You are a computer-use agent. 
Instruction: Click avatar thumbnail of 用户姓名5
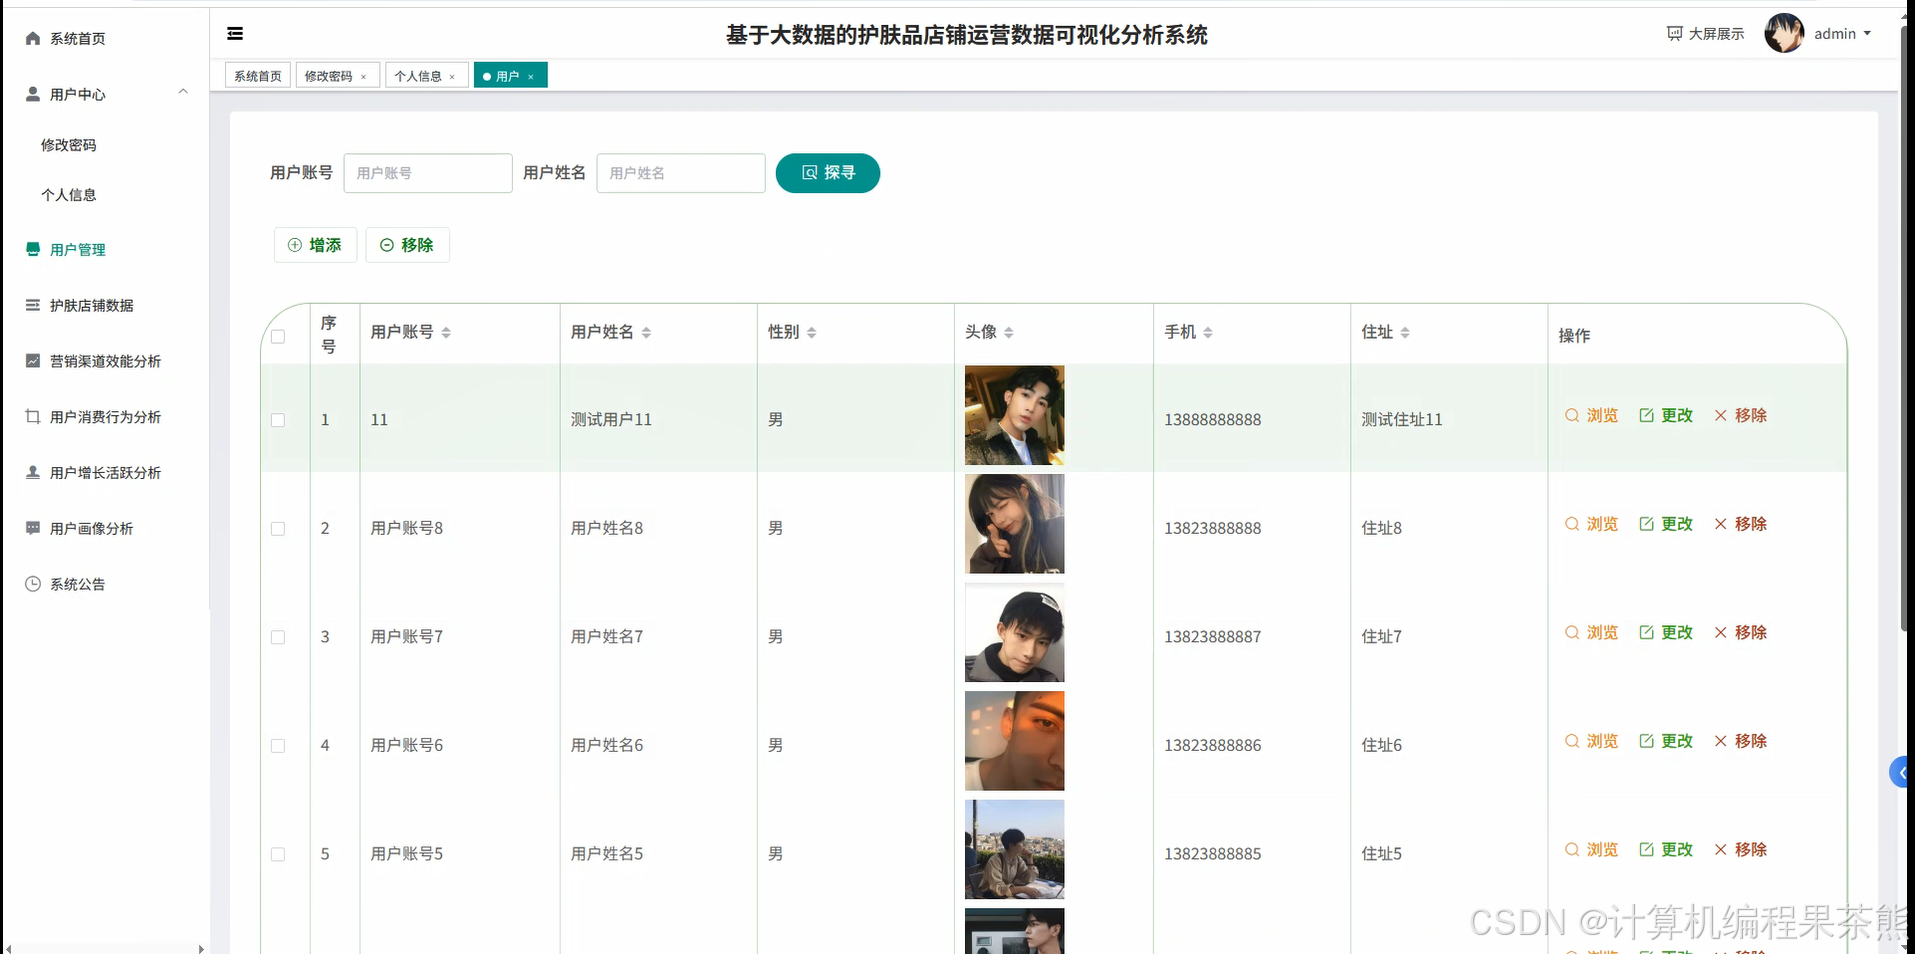click(x=1014, y=850)
